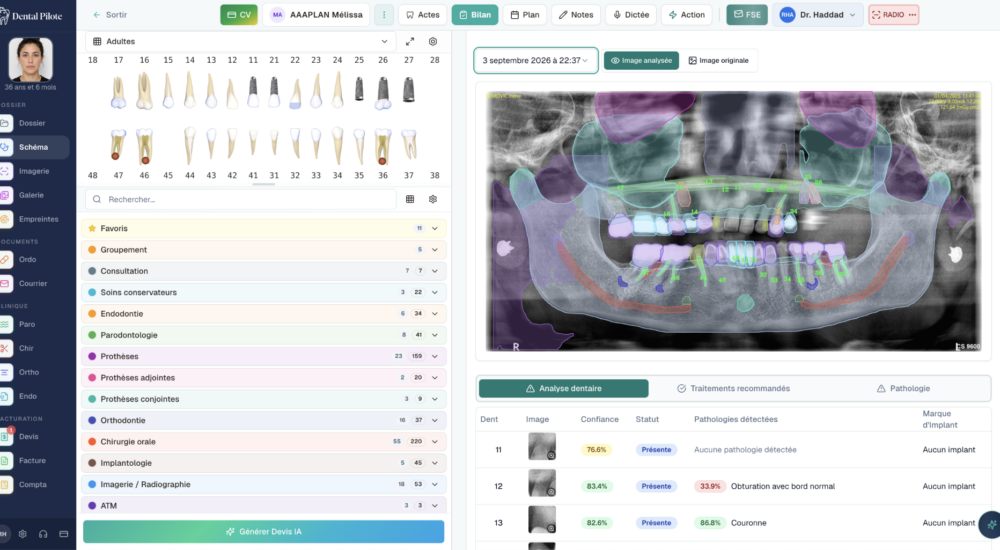Viewport: 1000px width, 550px height.
Task: Select implant tooth 26 on chart
Action: coord(383,93)
